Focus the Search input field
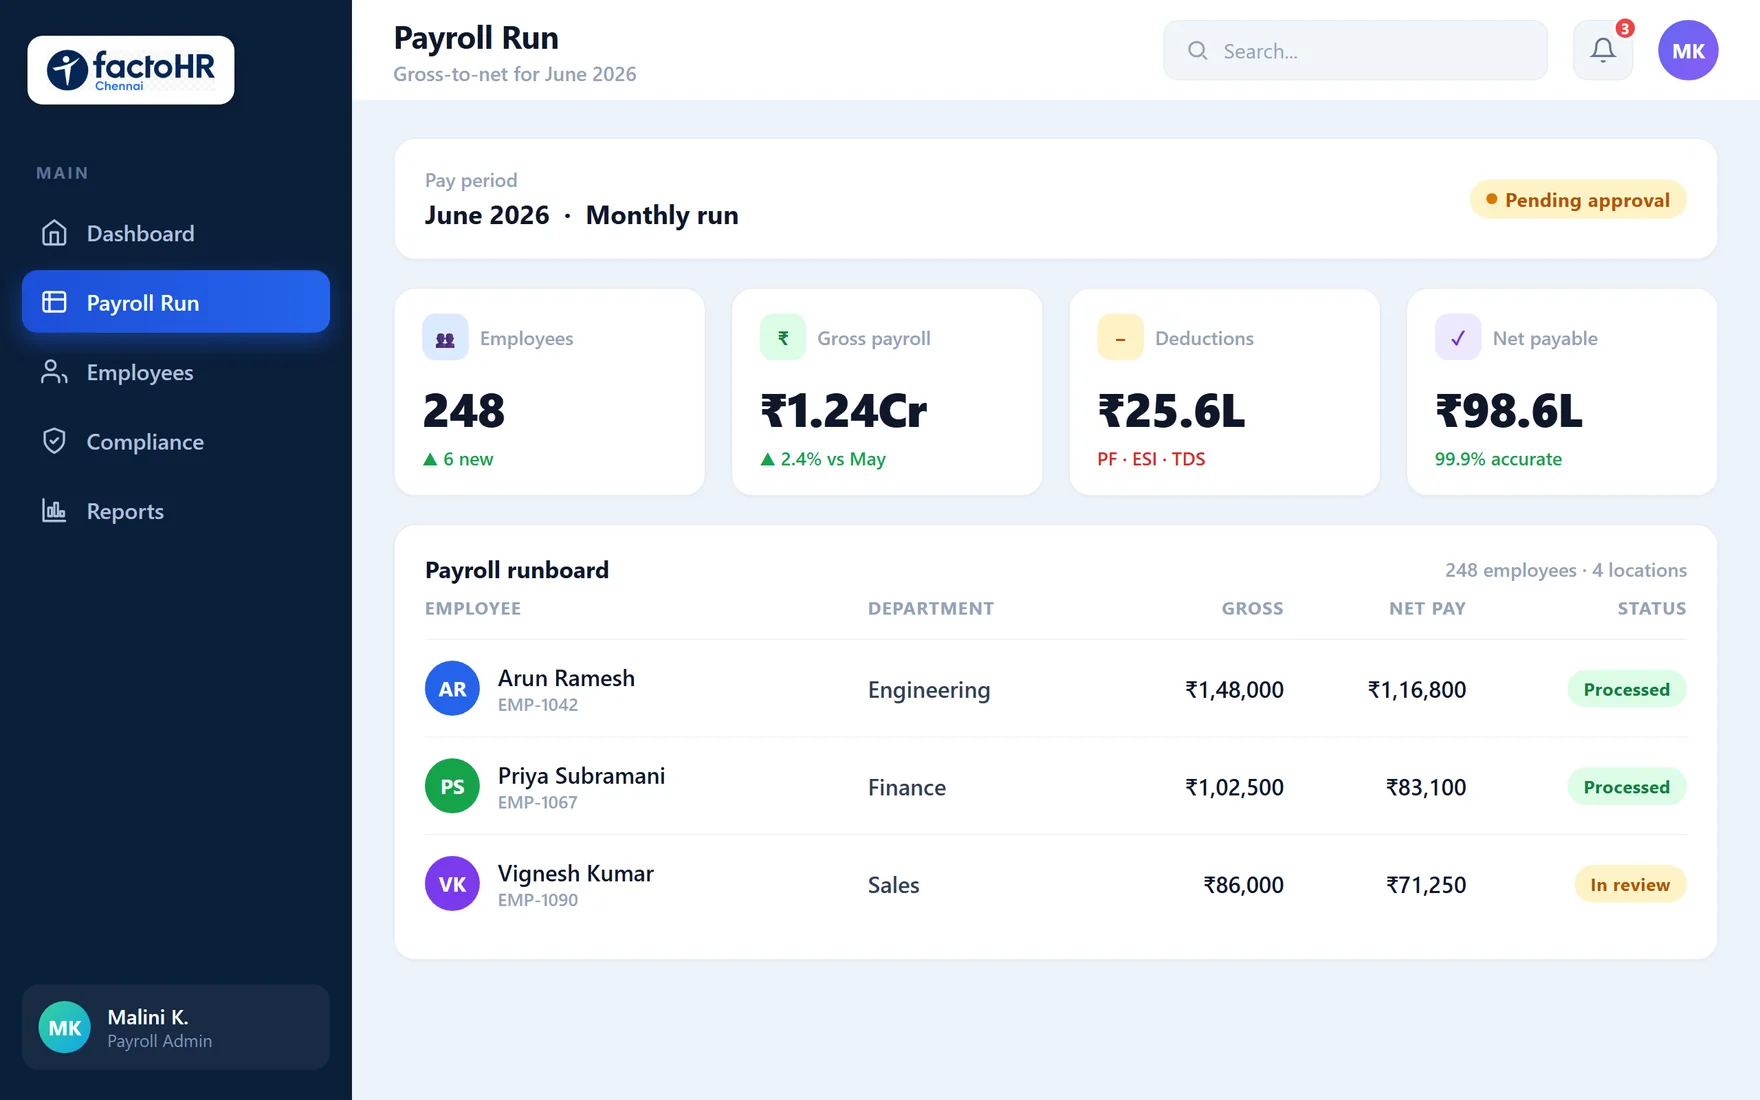1760x1100 pixels. pos(1355,50)
